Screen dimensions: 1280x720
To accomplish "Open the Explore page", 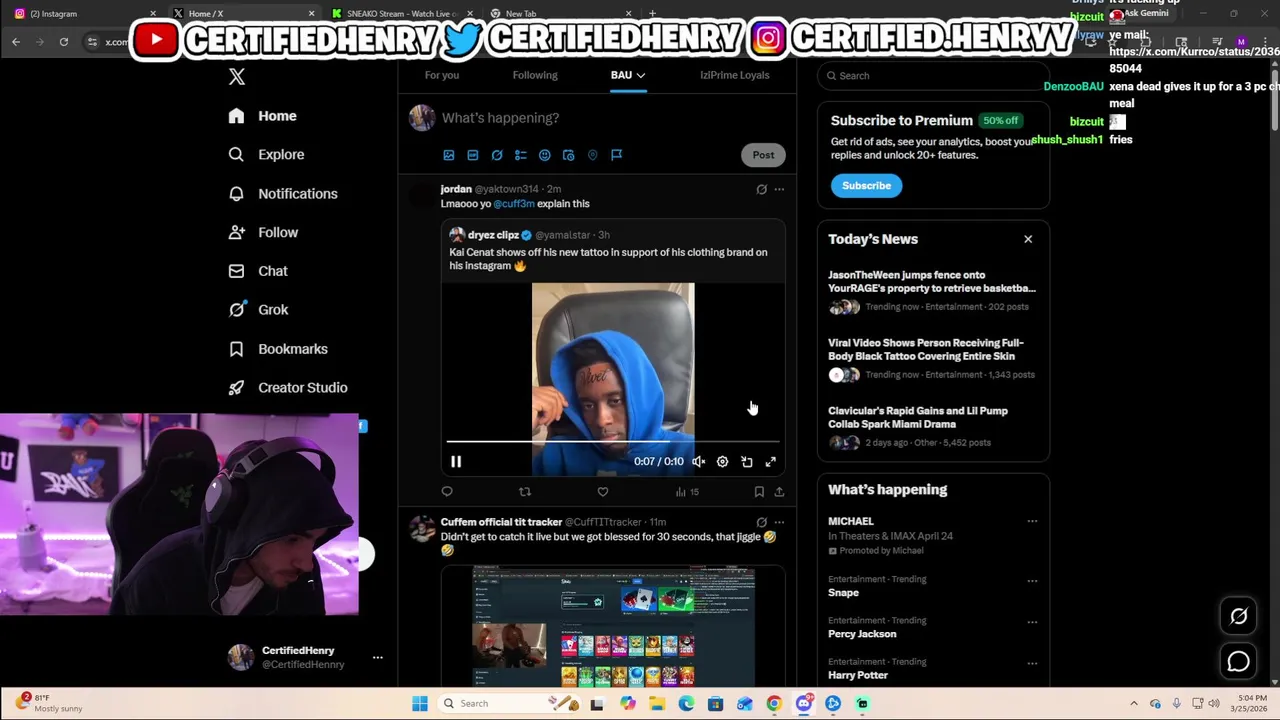I will click(x=266, y=155).
